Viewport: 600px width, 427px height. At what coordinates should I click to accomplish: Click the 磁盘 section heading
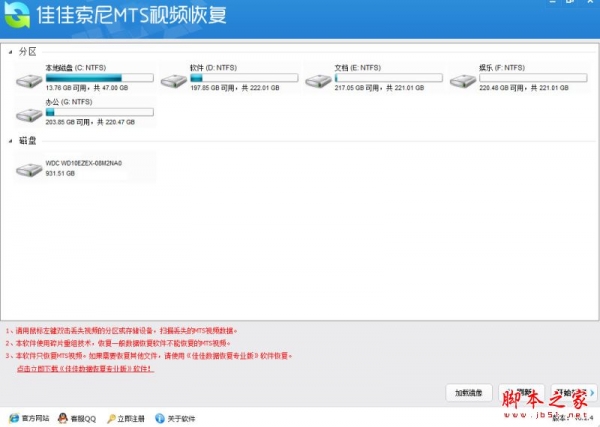coord(28,141)
